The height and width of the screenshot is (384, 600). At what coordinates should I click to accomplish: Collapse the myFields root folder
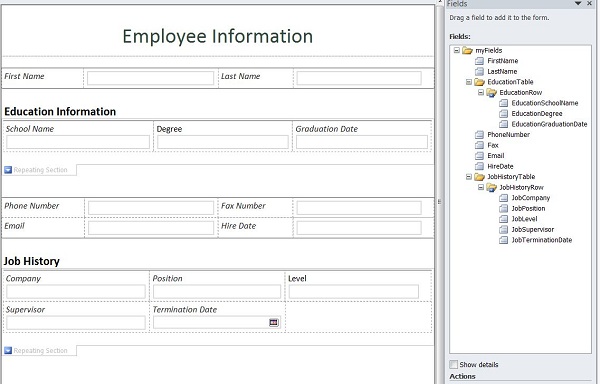[457, 50]
